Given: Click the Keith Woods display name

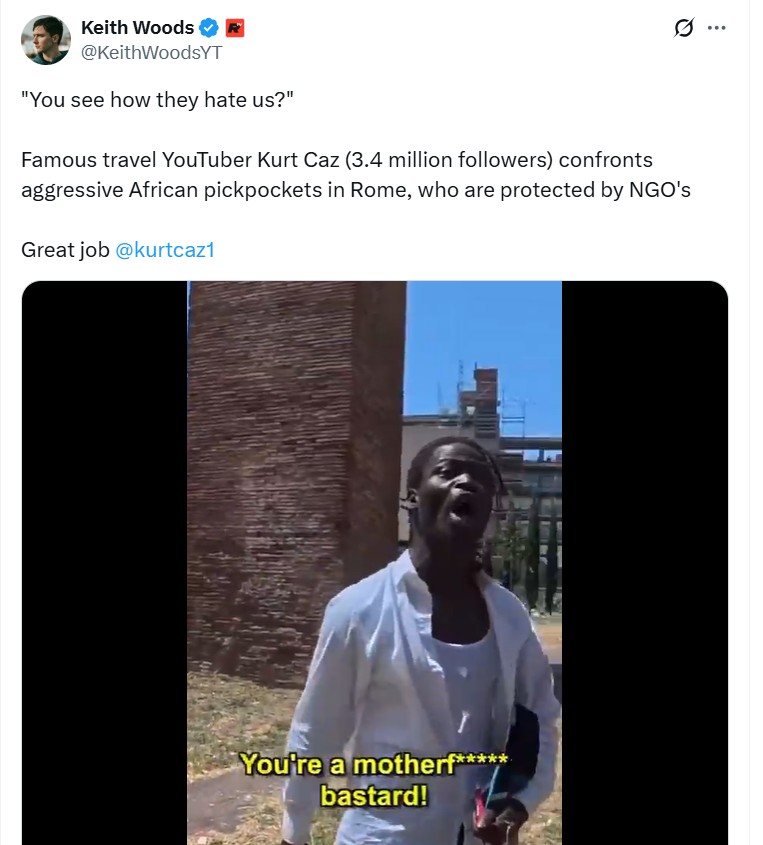Looking at the screenshot, I should 137,27.
